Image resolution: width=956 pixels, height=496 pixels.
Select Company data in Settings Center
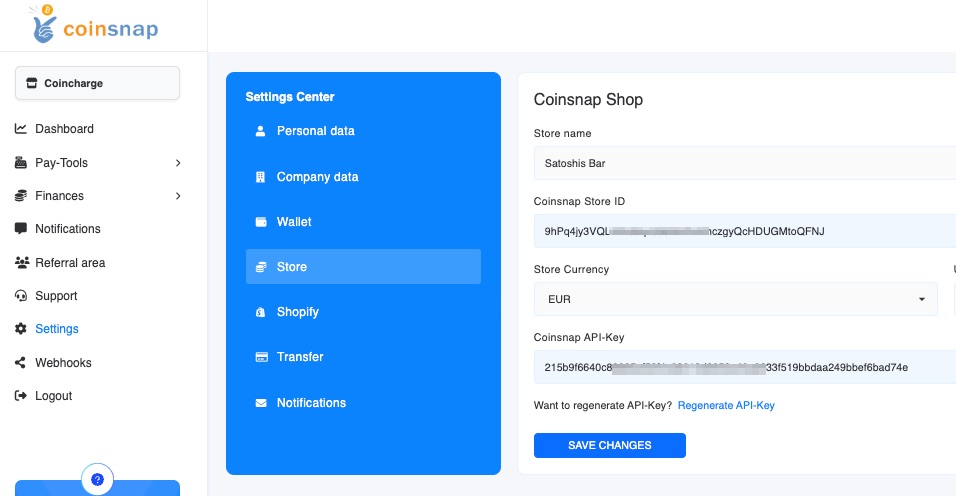click(x=317, y=177)
